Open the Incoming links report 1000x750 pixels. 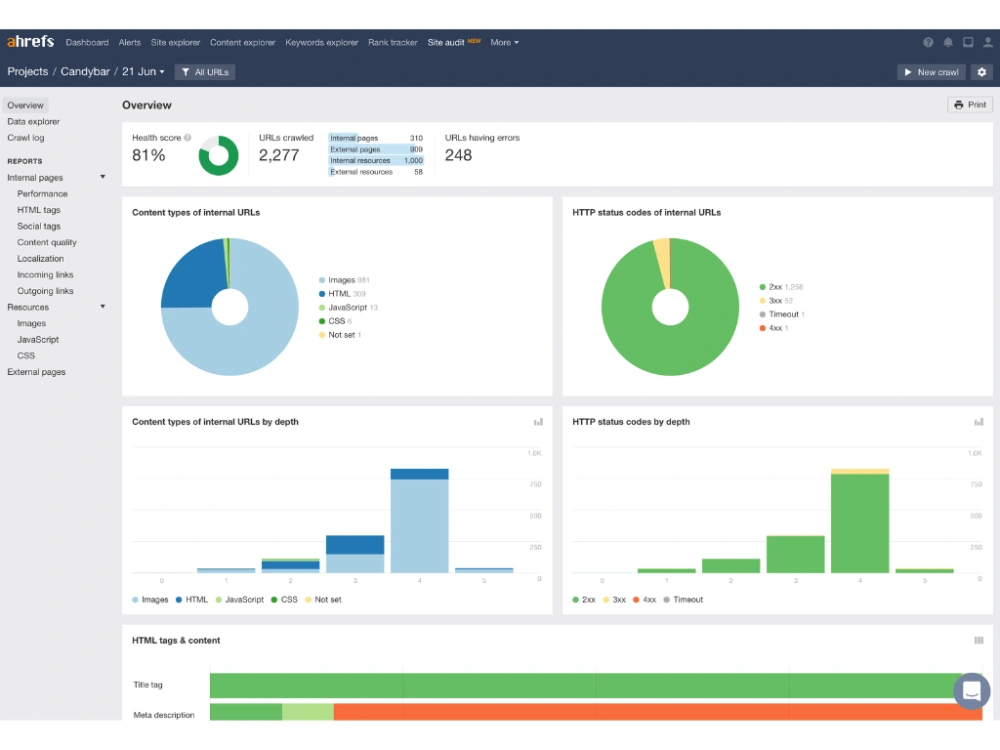[x=45, y=274]
